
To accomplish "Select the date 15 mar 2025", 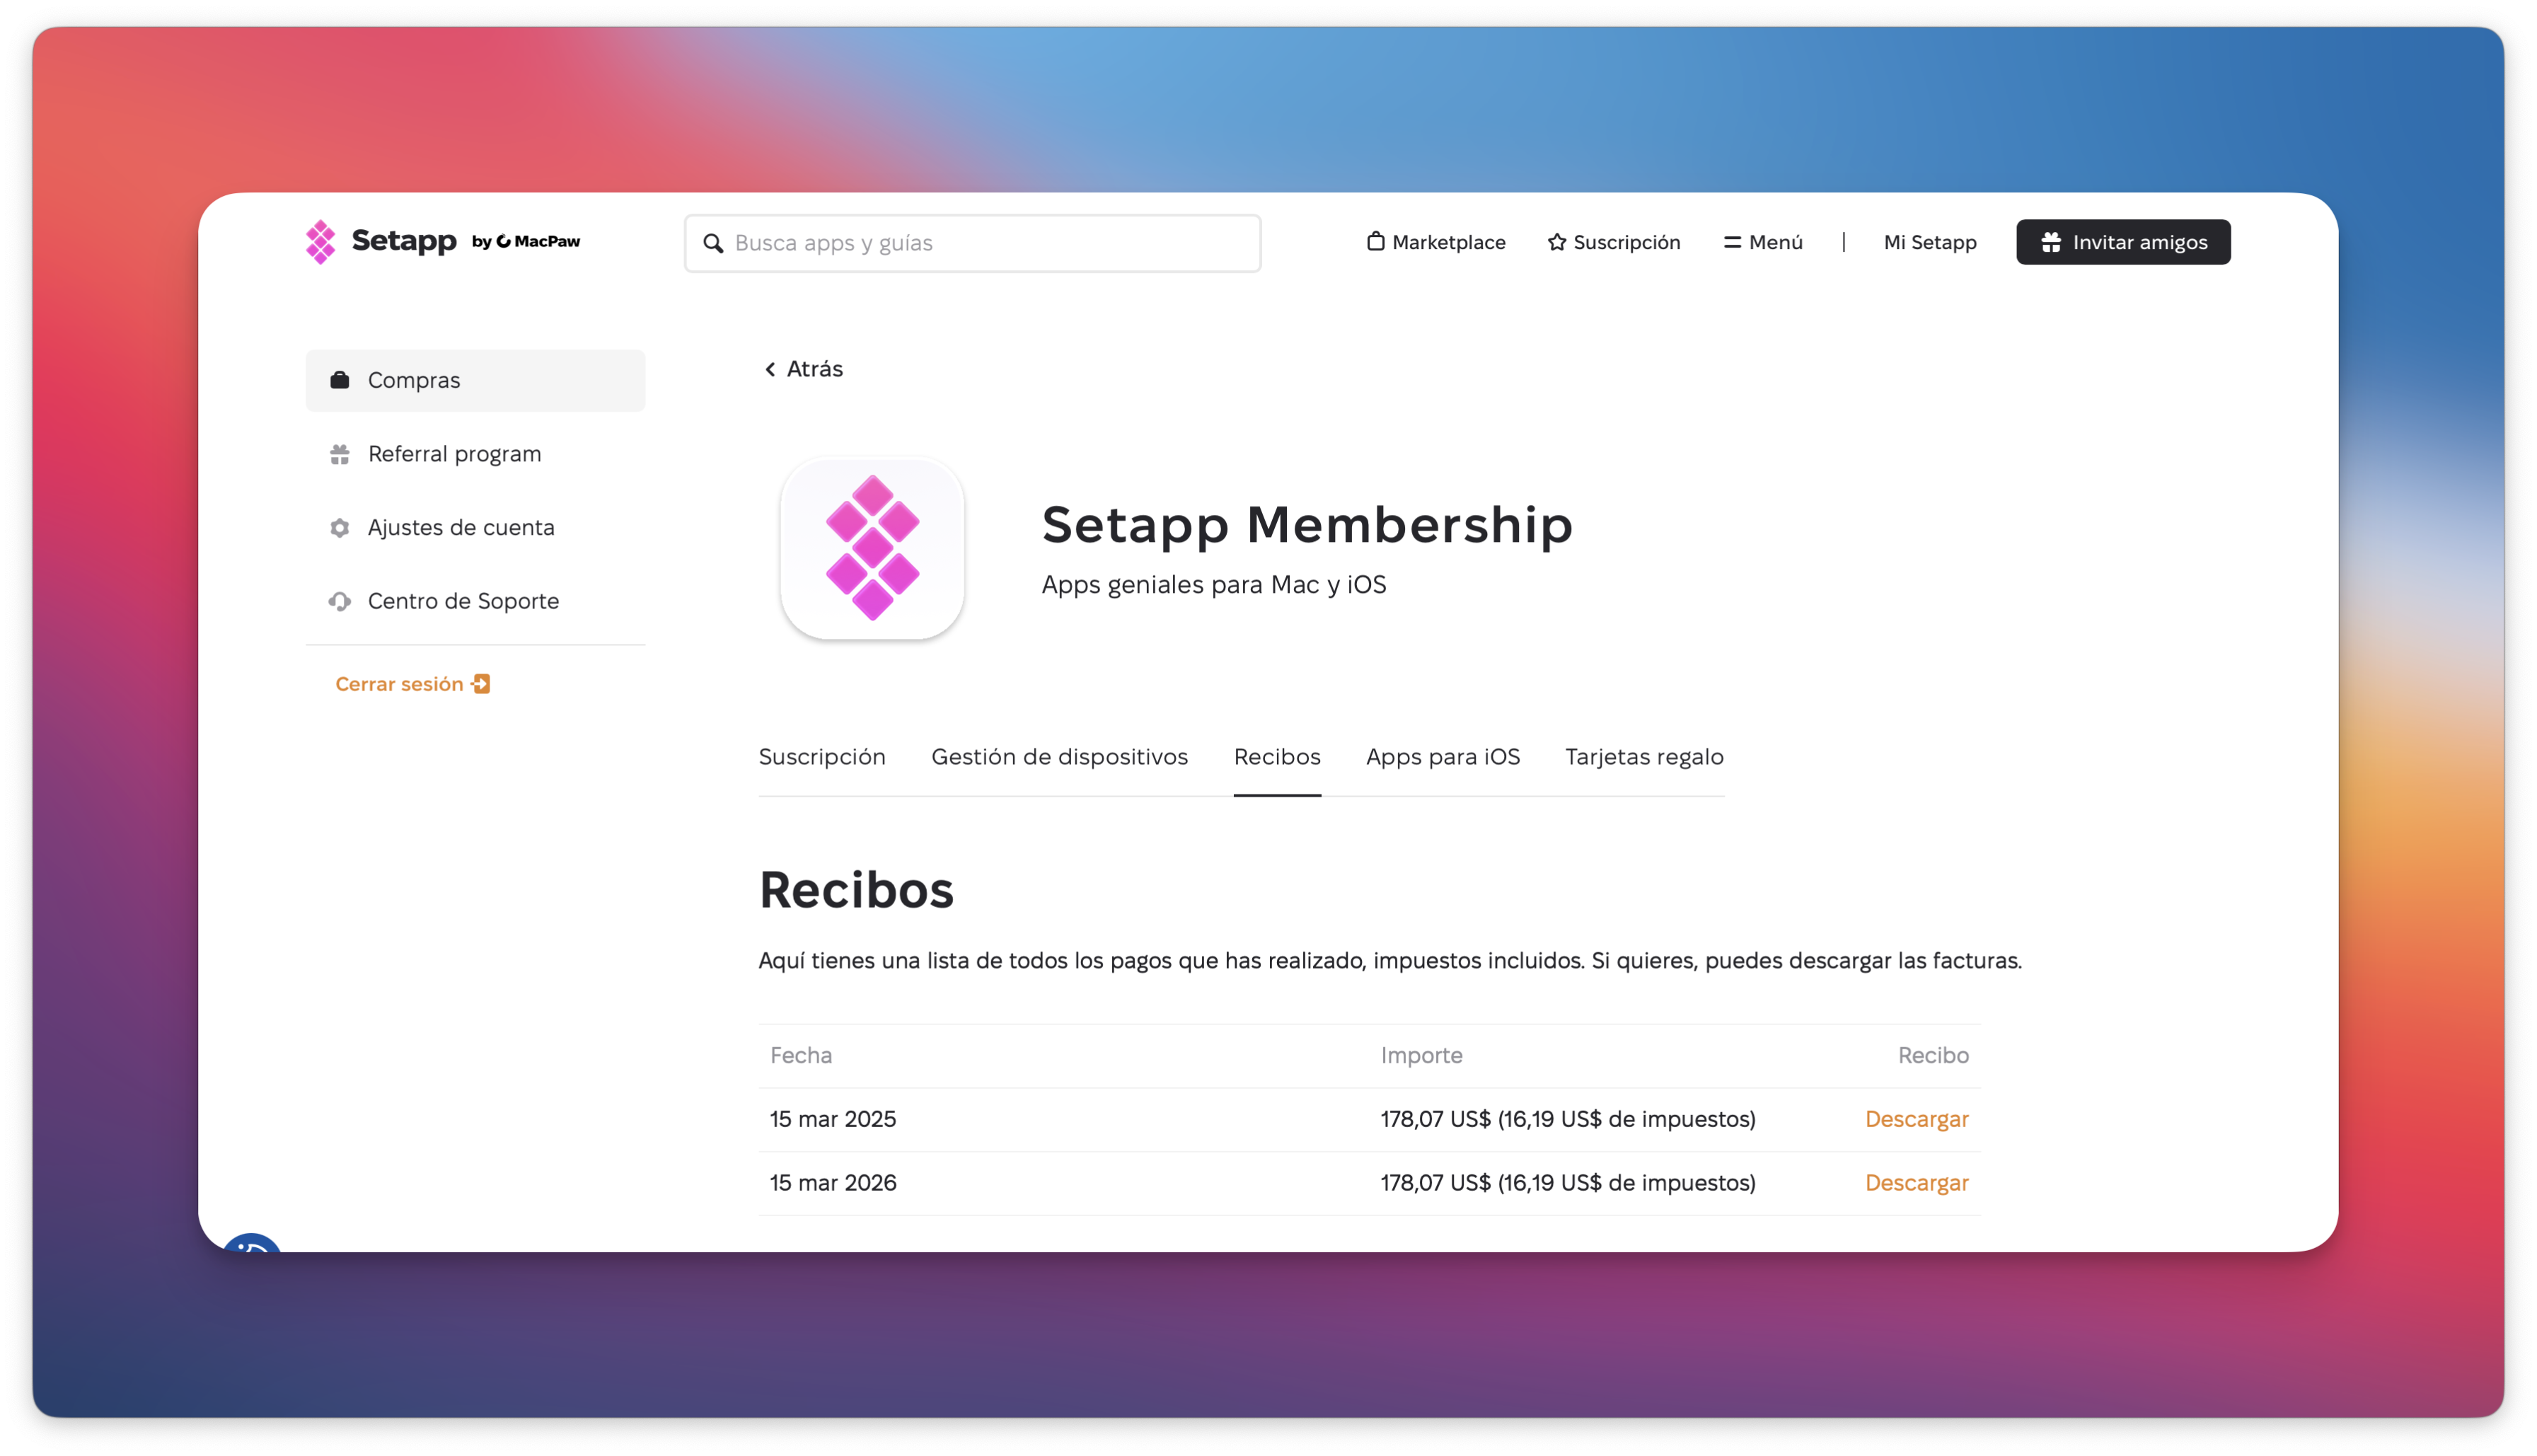I will point(833,1119).
